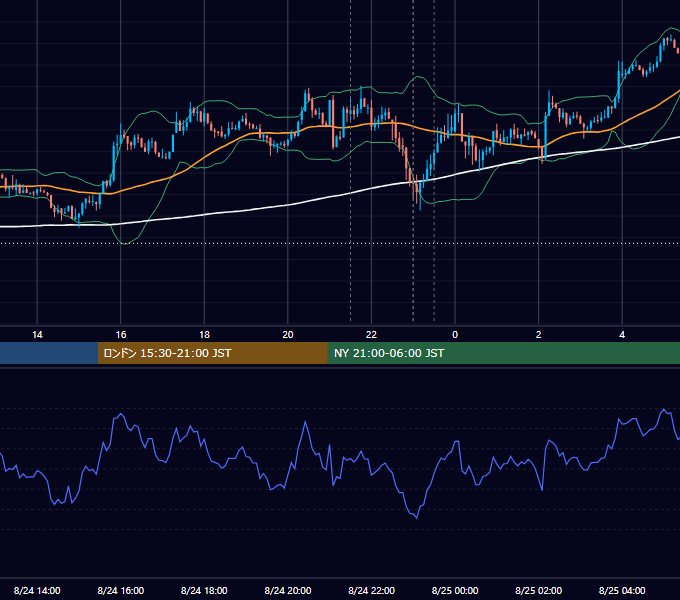Click the 8/25 04:00 date label
680x600 pixels.
click(622, 590)
